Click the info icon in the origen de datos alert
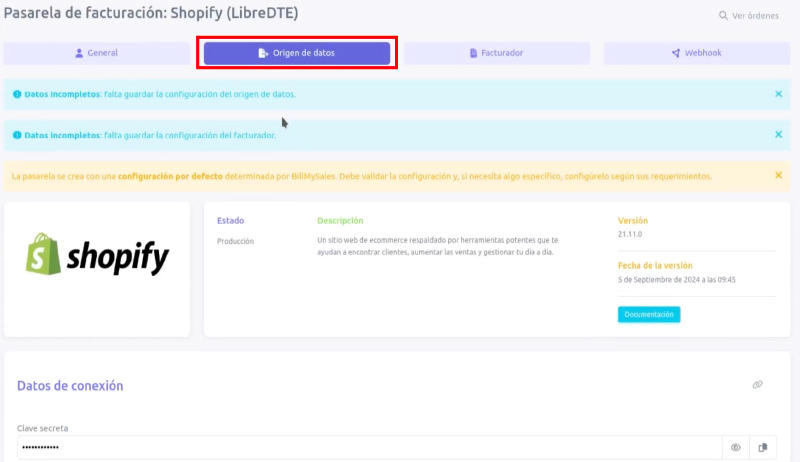 (17, 94)
